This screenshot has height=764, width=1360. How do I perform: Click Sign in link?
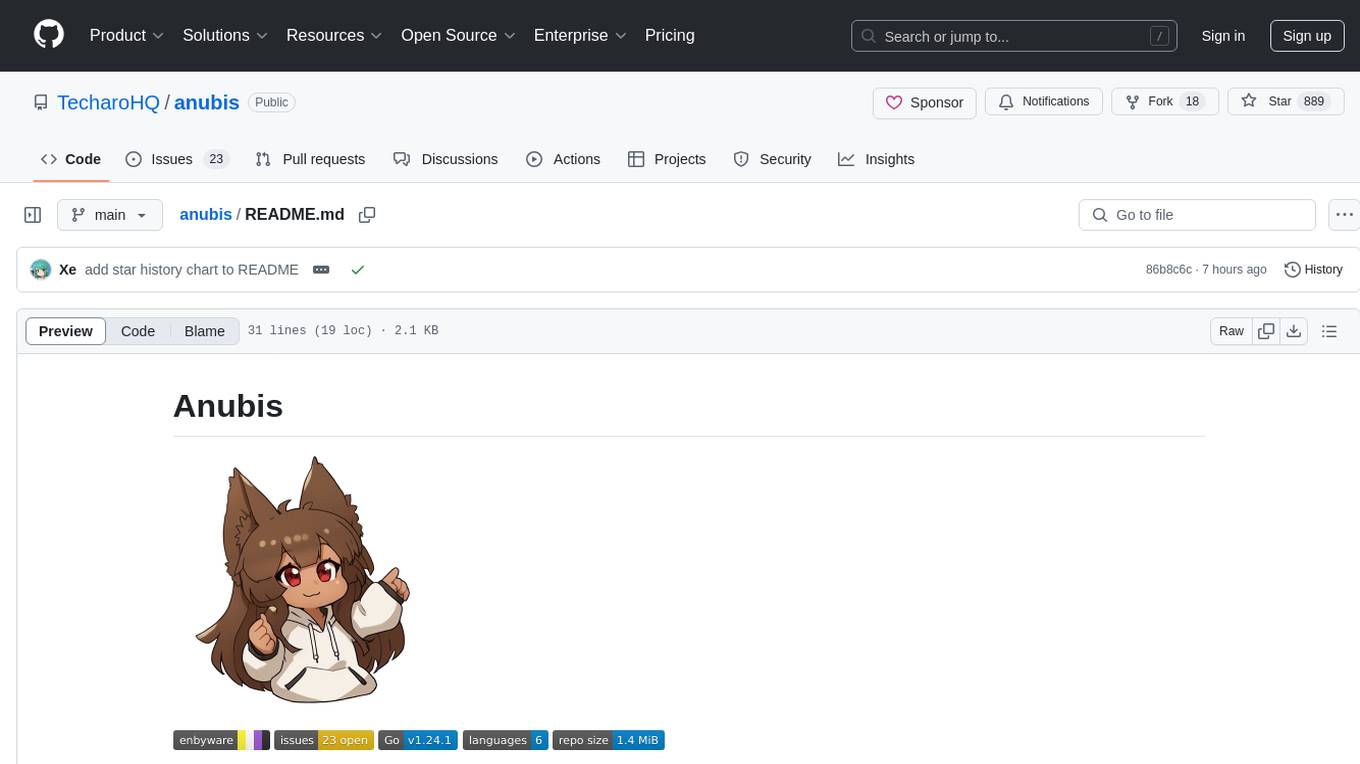point(1223,36)
